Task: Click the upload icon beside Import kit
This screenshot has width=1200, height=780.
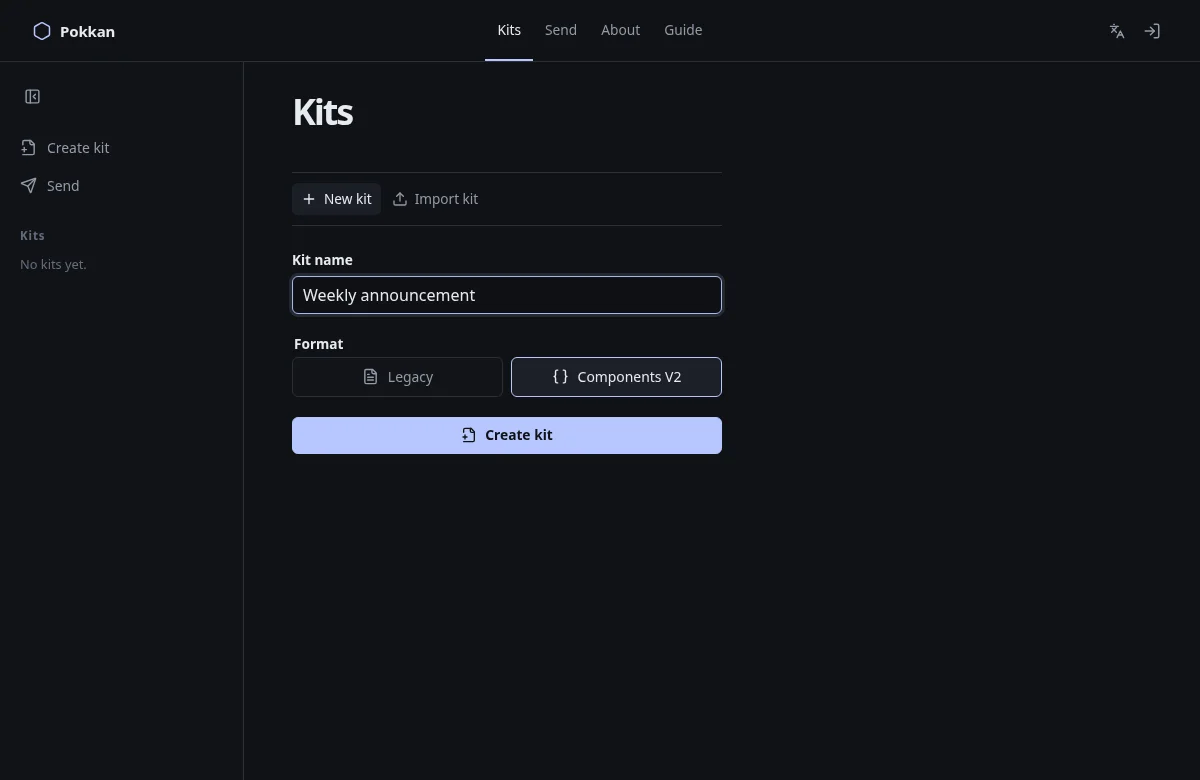Action: 400,199
